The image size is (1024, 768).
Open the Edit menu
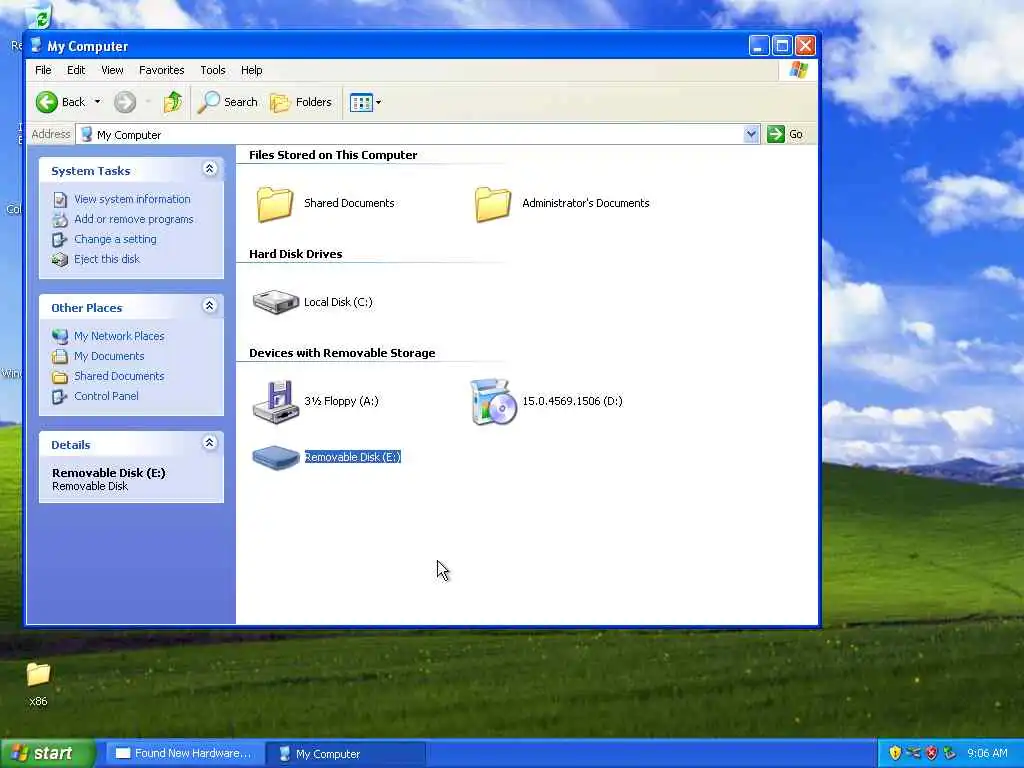[x=76, y=70]
